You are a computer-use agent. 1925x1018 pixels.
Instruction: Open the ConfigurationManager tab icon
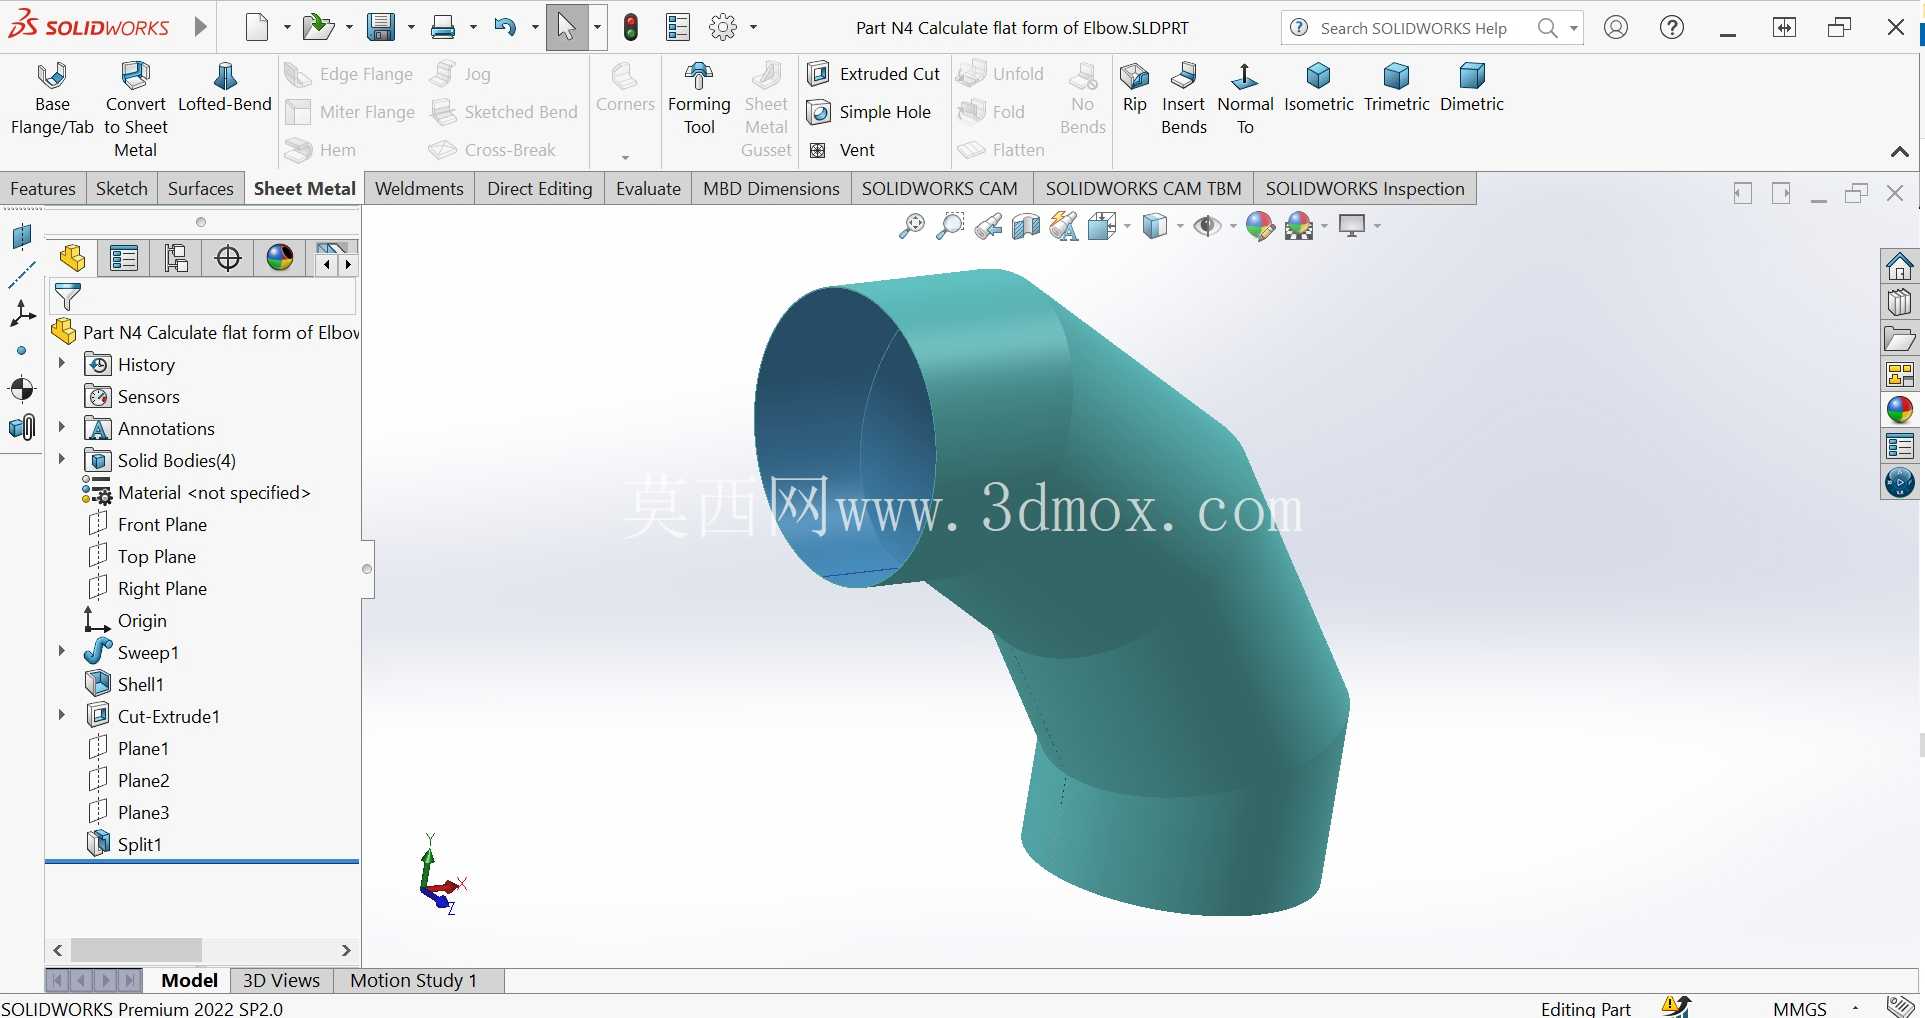pos(176,259)
